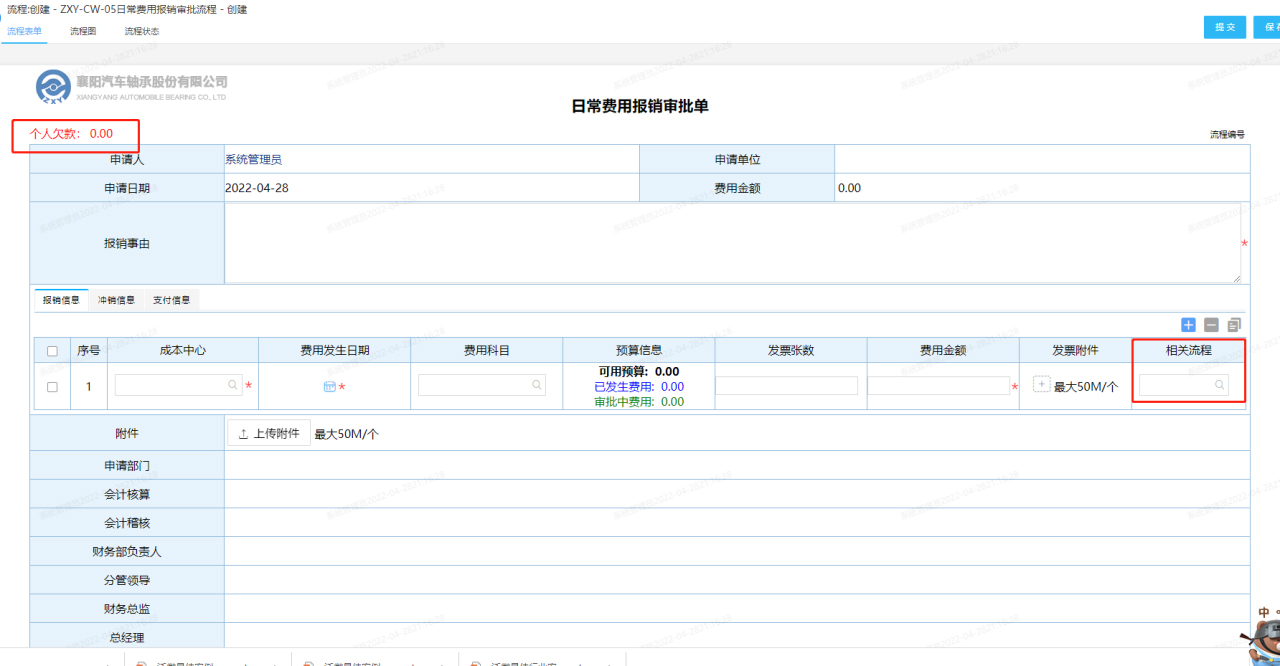This screenshot has width=1280, height=666.
Task: Toggle the select-all checkbox in the table header
Action: (x=52, y=351)
